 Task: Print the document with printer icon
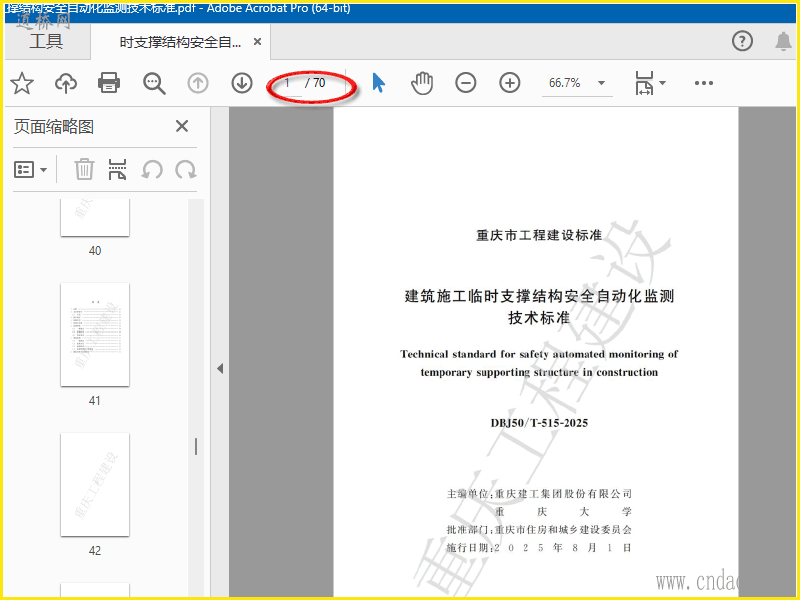(109, 83)
